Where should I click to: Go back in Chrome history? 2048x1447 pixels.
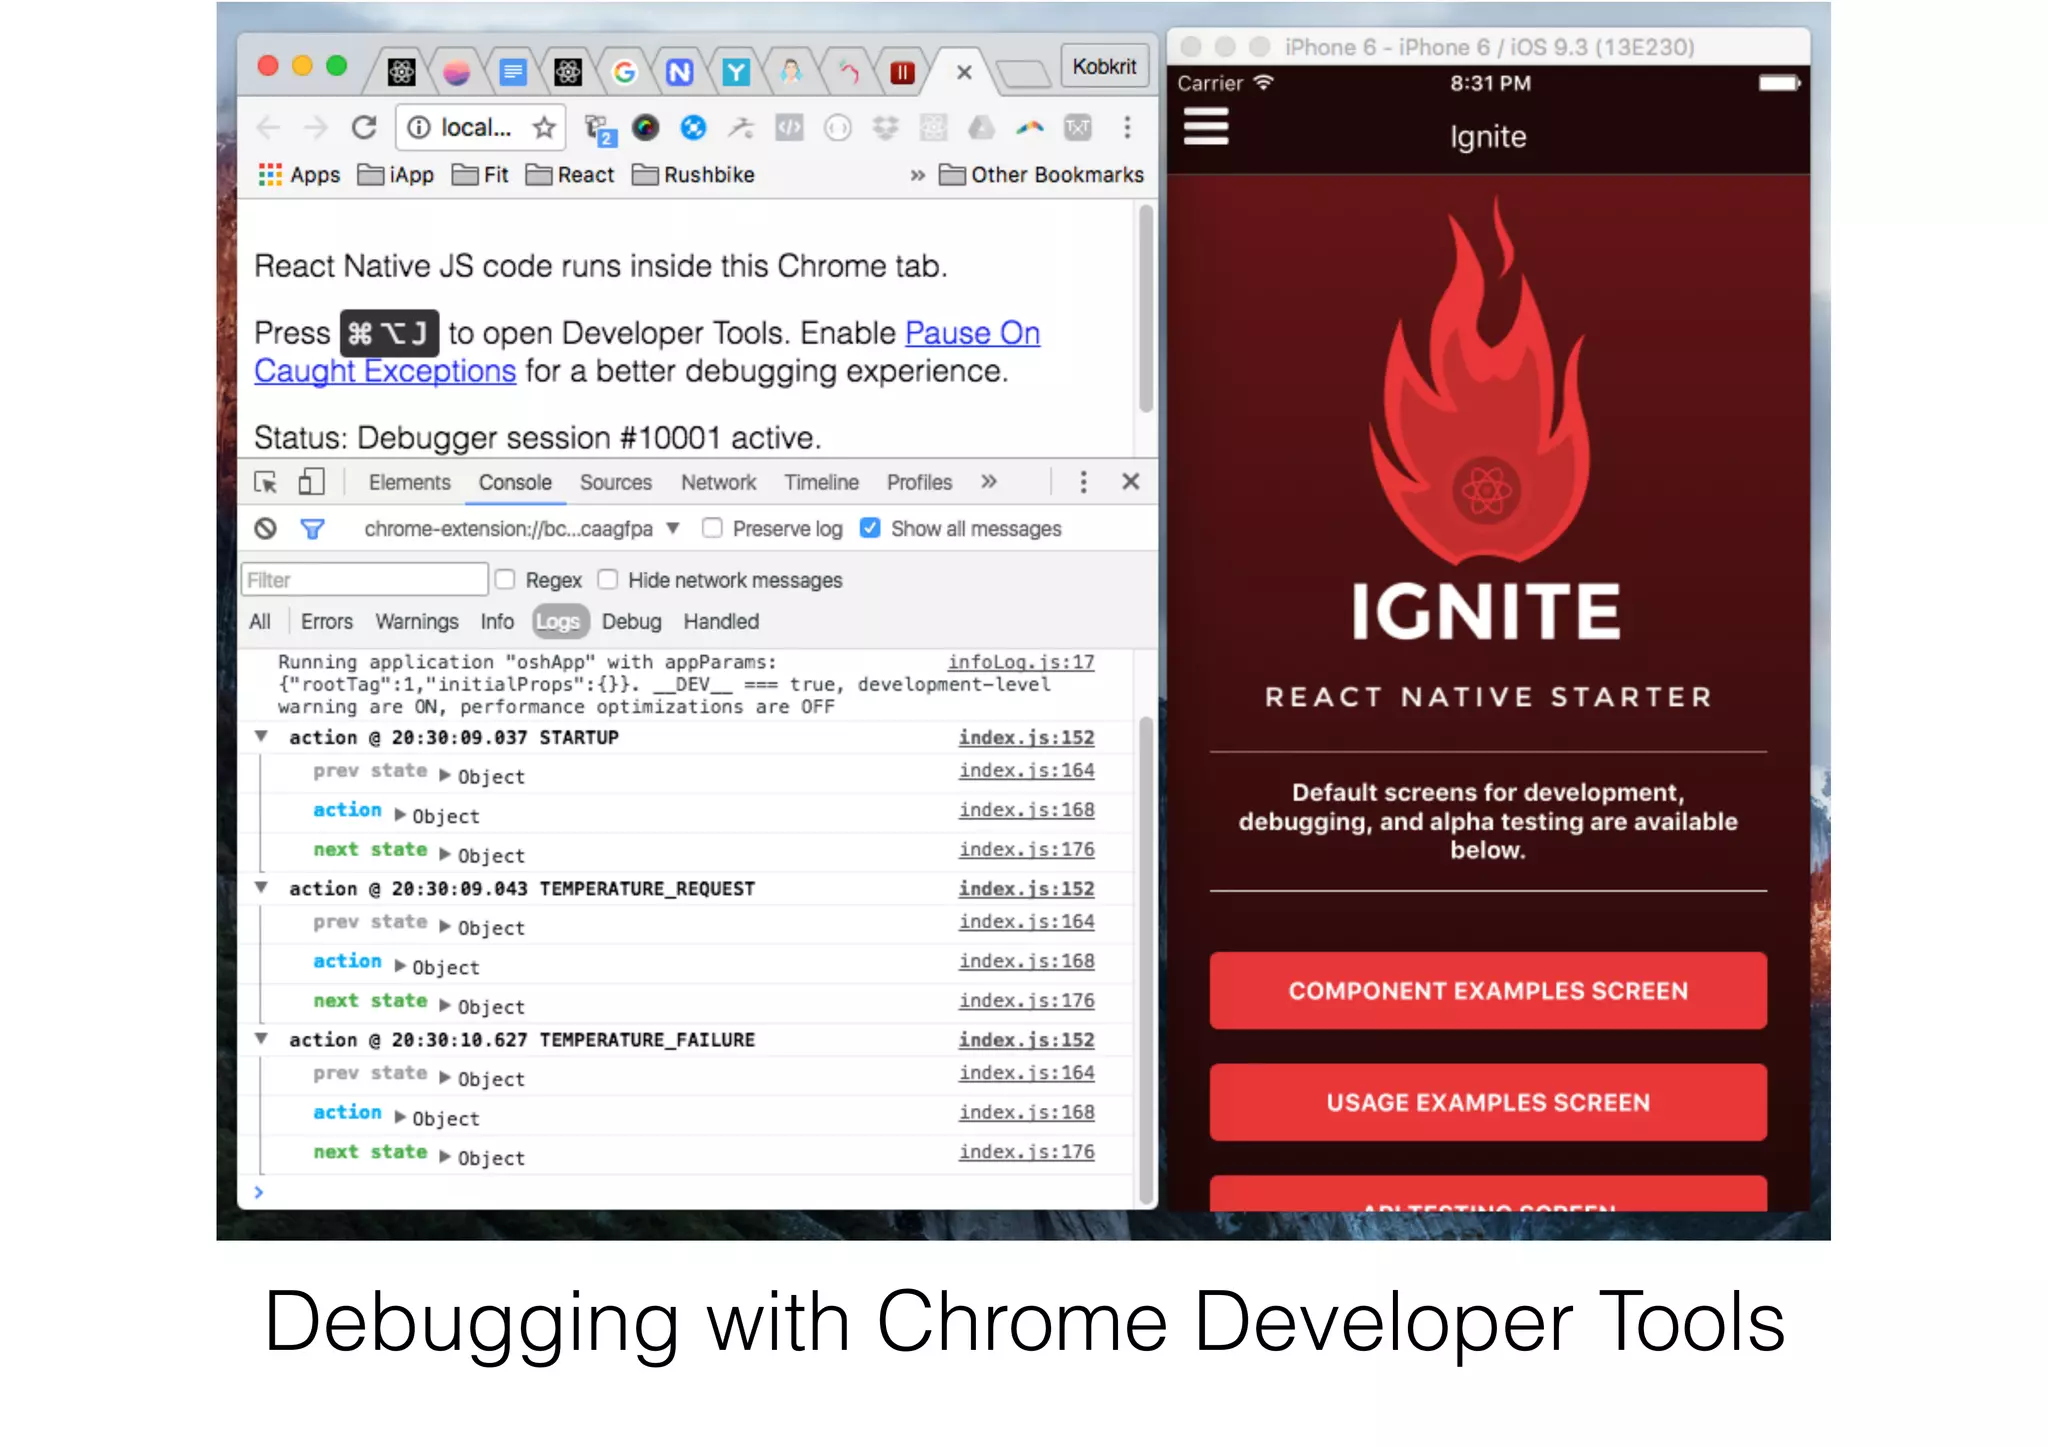click(x=268, y=128)
